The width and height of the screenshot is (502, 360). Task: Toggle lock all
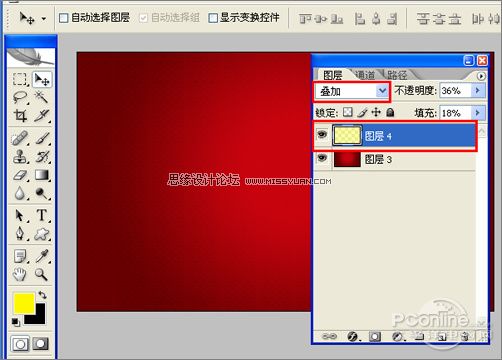(x=390, y=112)
